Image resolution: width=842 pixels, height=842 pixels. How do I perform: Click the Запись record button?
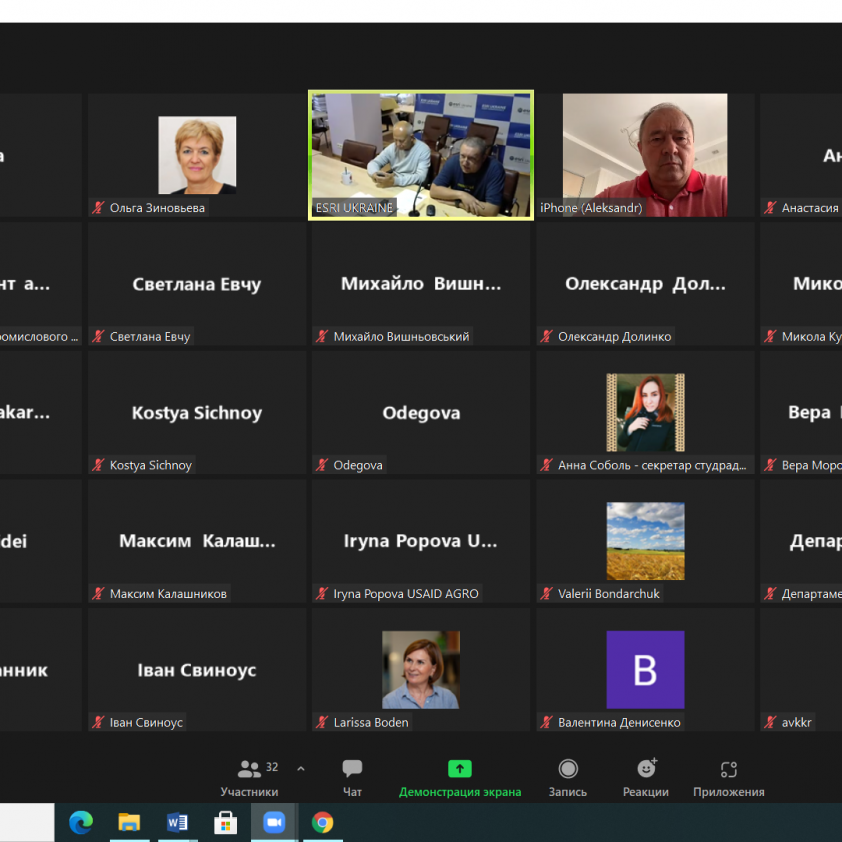[568, 769]
